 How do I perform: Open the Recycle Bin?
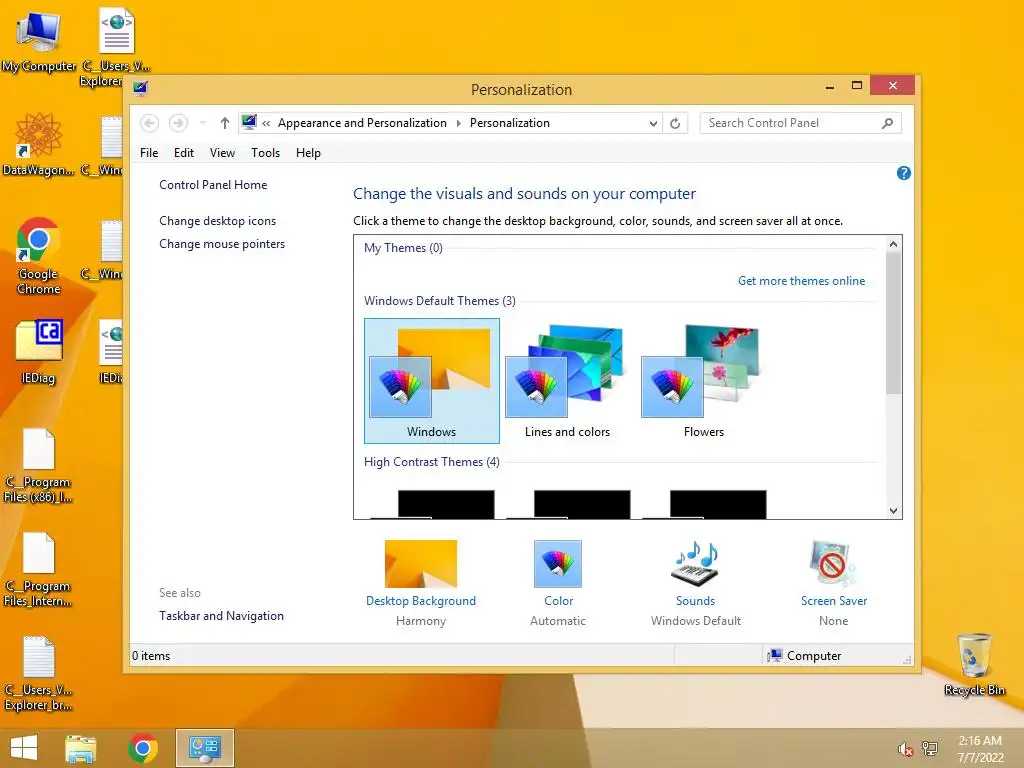point(974,664)
